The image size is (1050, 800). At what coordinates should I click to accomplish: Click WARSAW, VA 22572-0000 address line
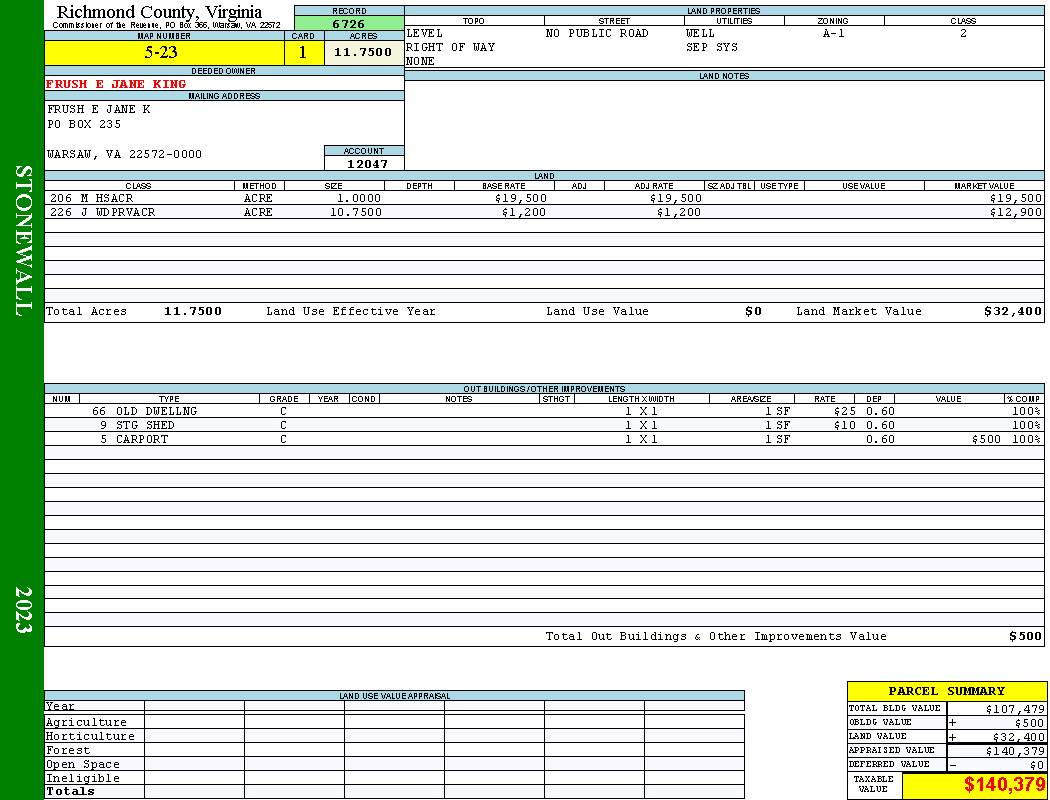click(125, 155)
